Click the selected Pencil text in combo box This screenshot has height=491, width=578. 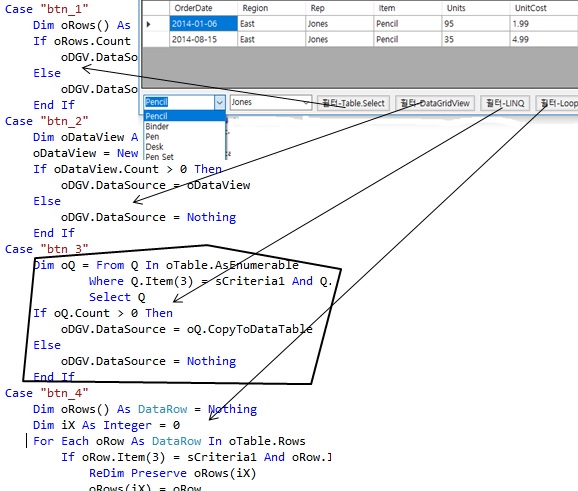tap(157, 102)
